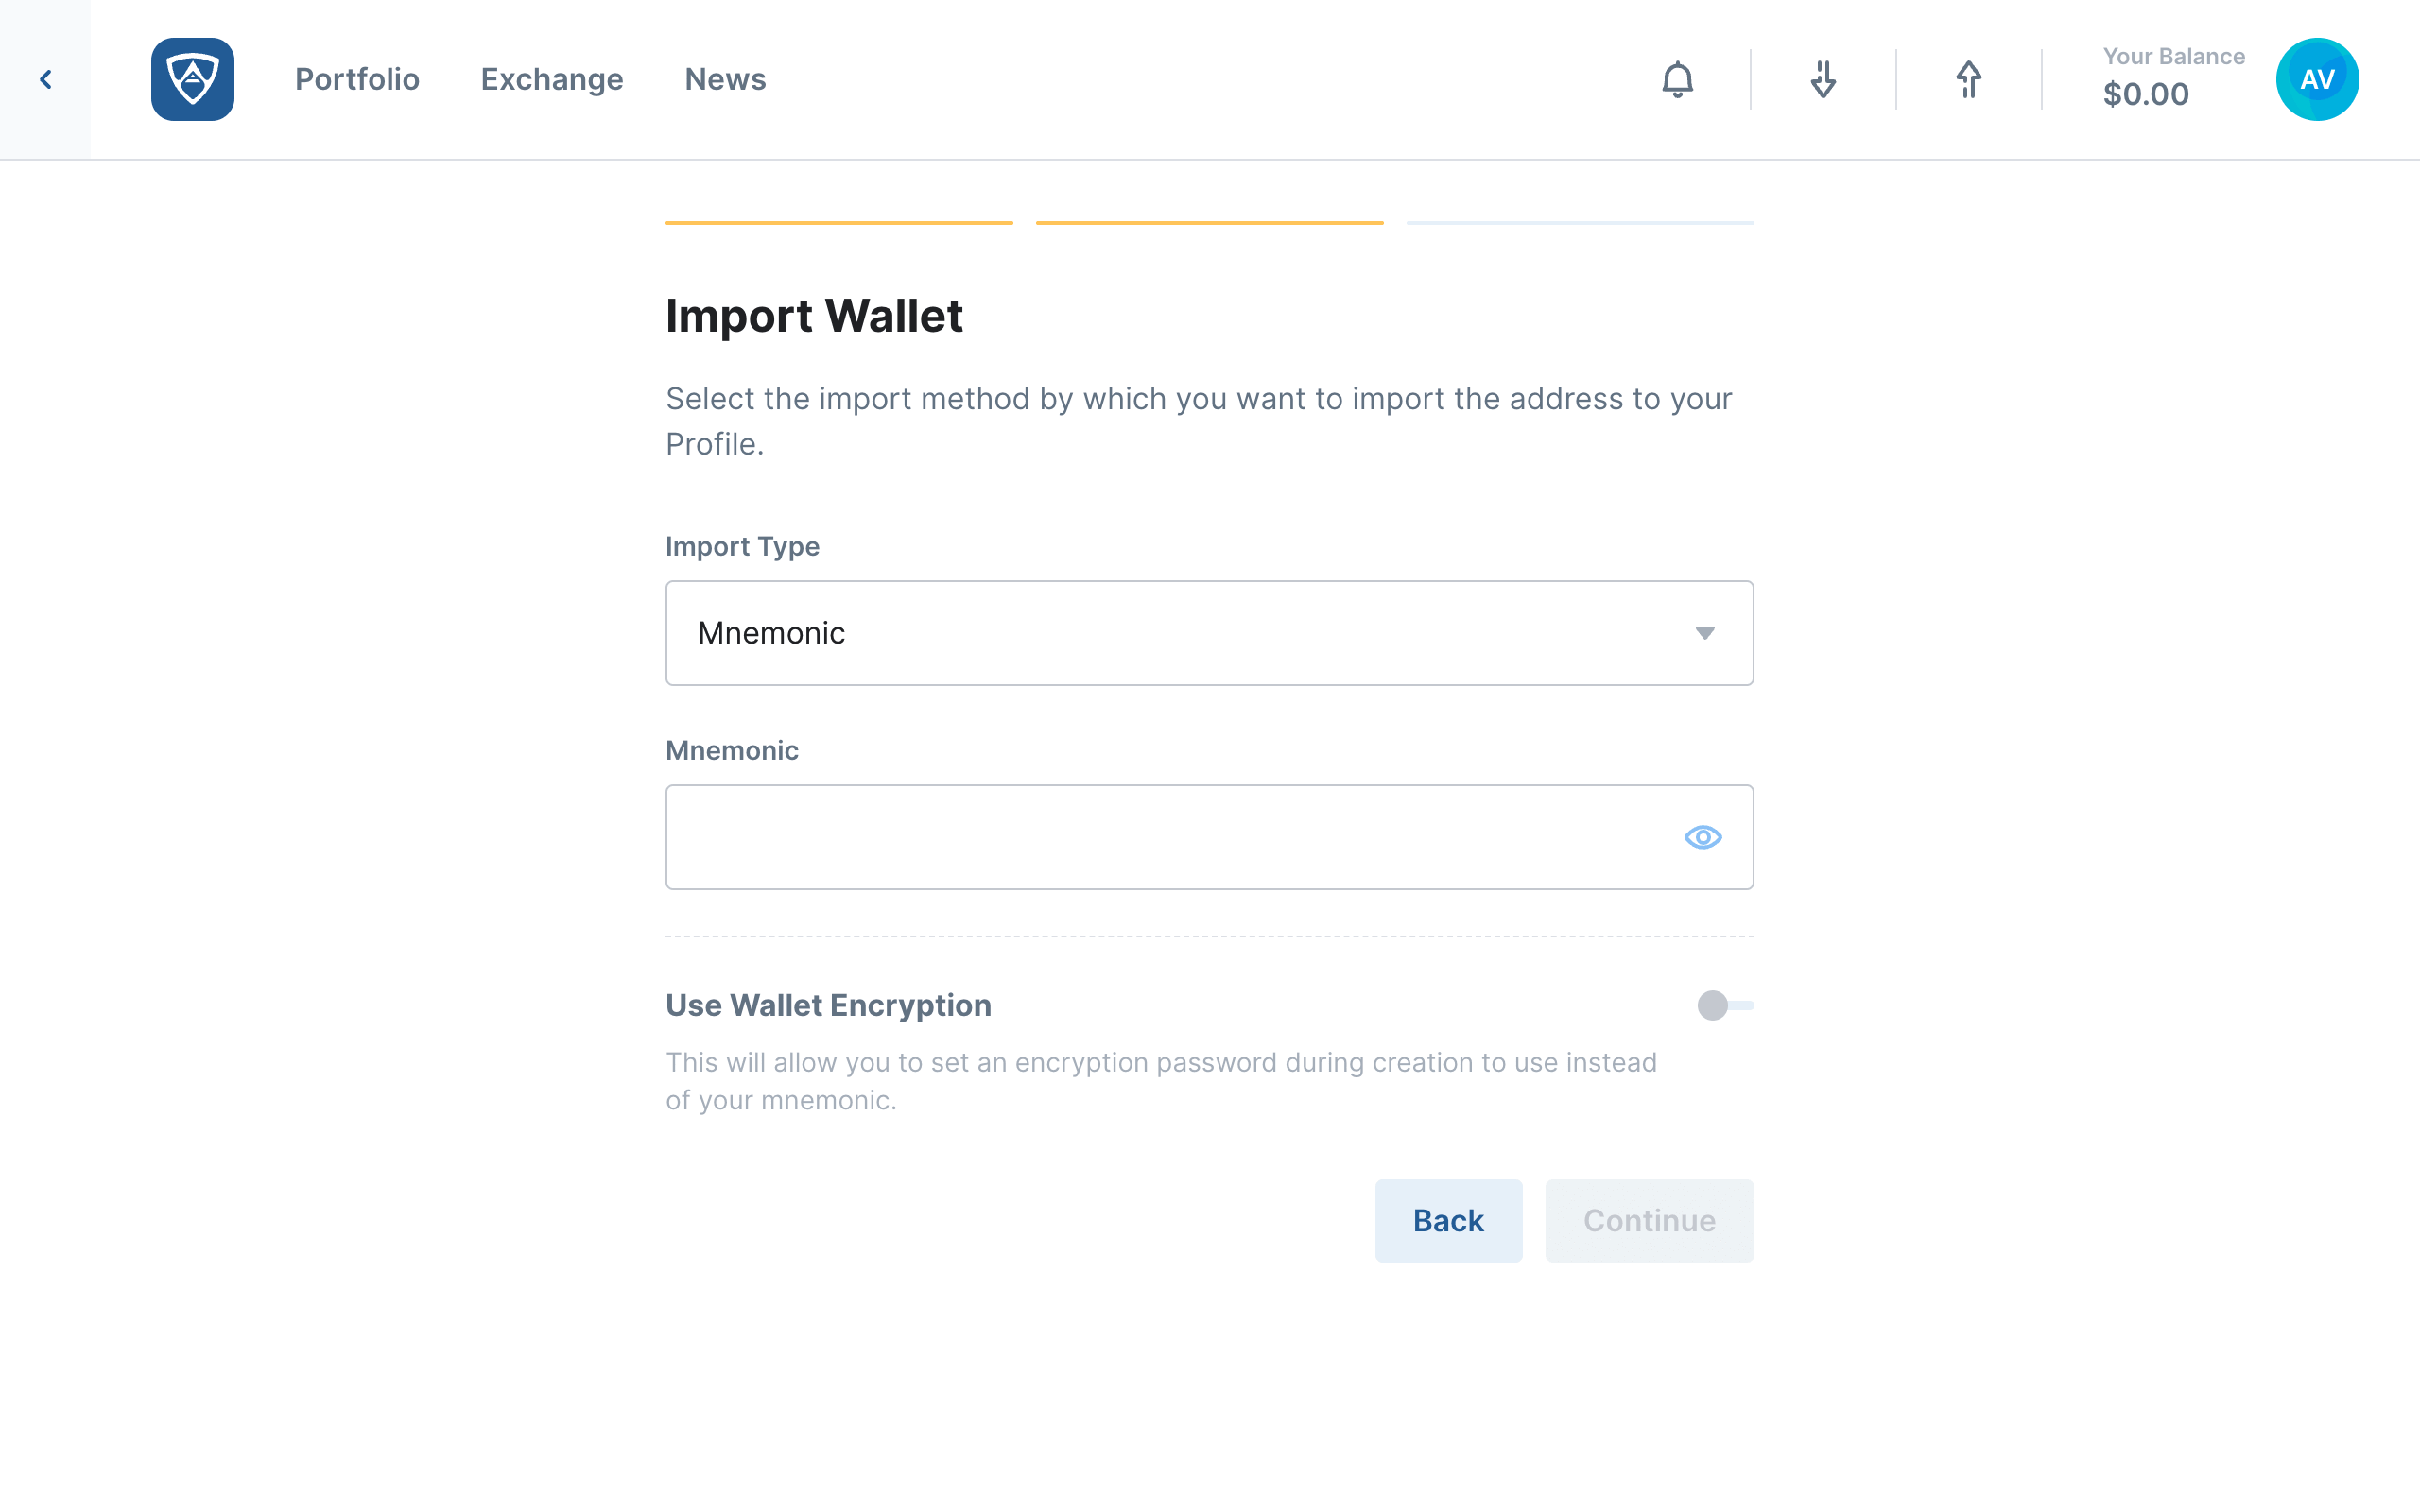This screenshot has height=1512, width=2420.
Task: Open the Import Type dropdown
Action: [1209, 633]
